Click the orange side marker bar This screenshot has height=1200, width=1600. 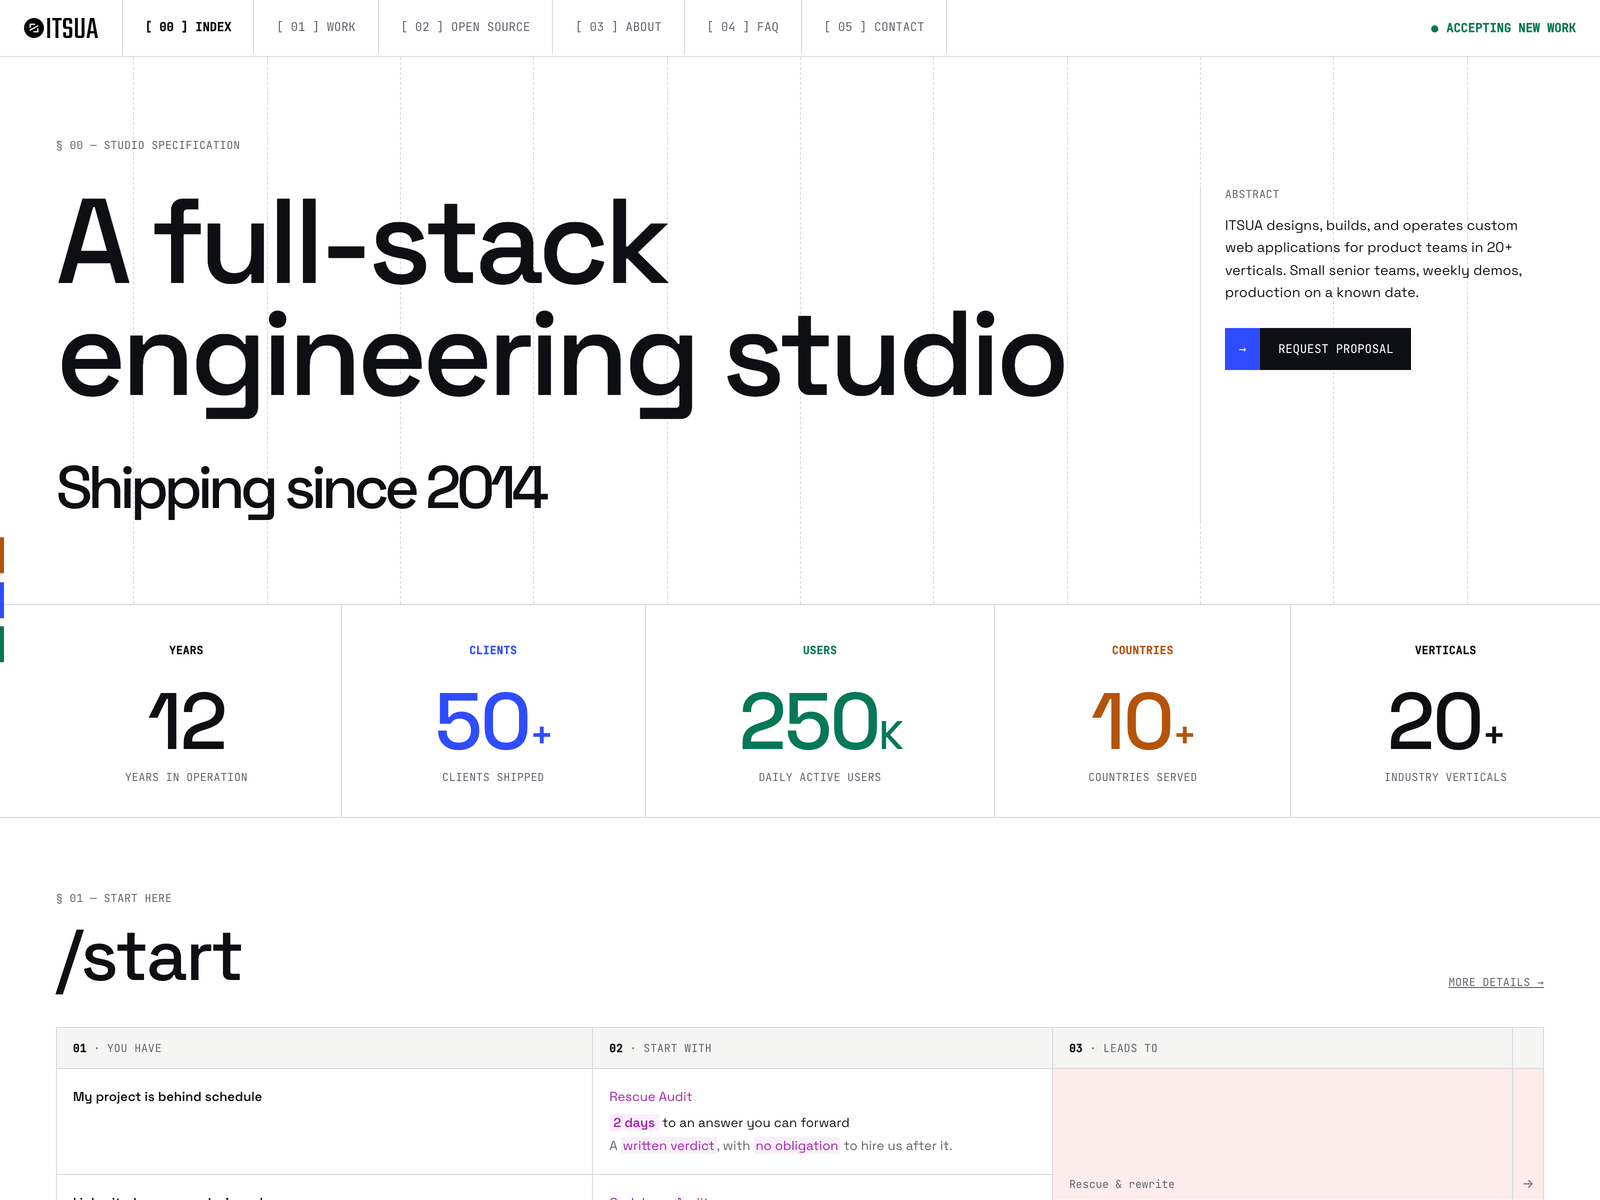tap(2, 555)
